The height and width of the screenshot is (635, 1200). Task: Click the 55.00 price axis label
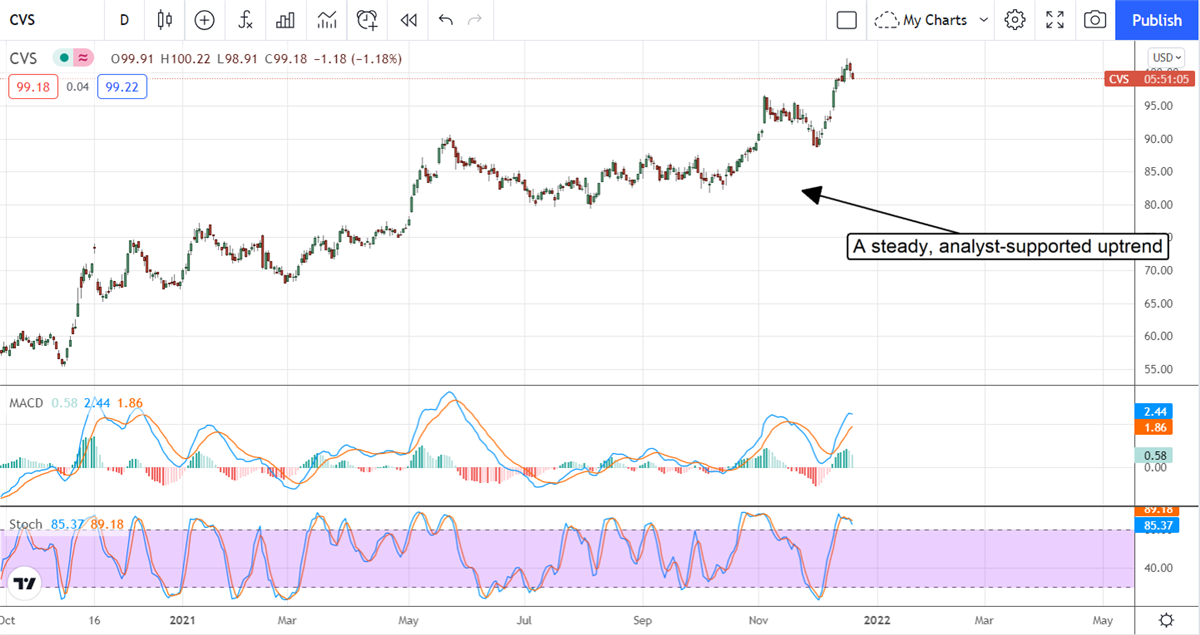pos(1158,369)
